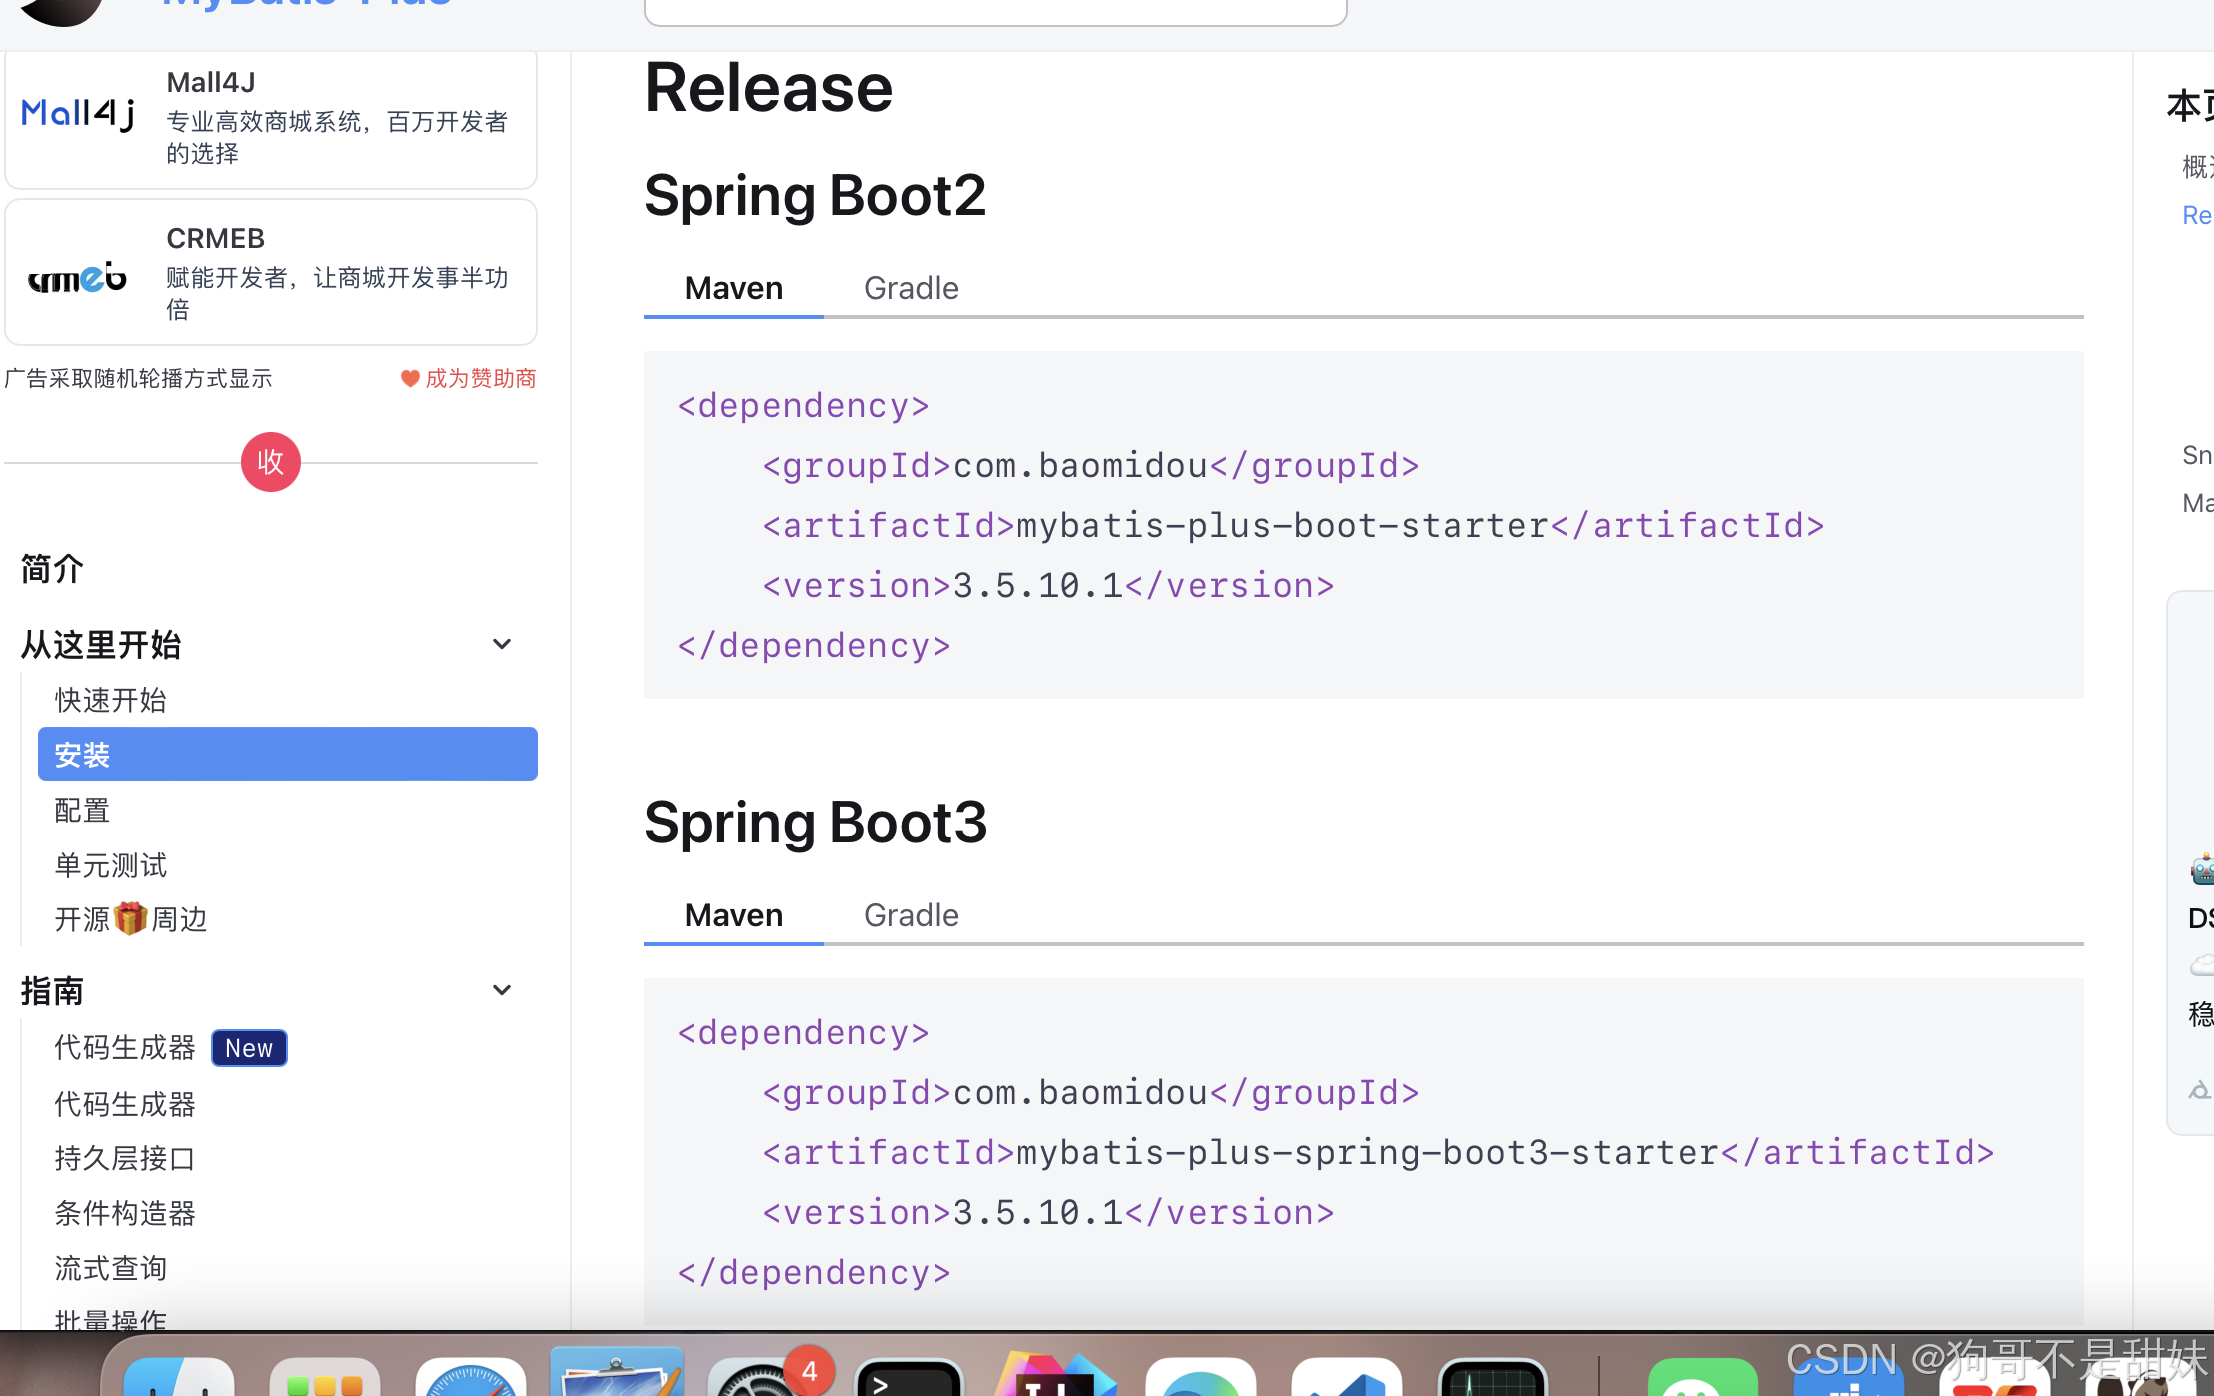Screen dimensions: 2214x1396
Task: Go to 配置 page in sidebar
Action: (82, 810)
